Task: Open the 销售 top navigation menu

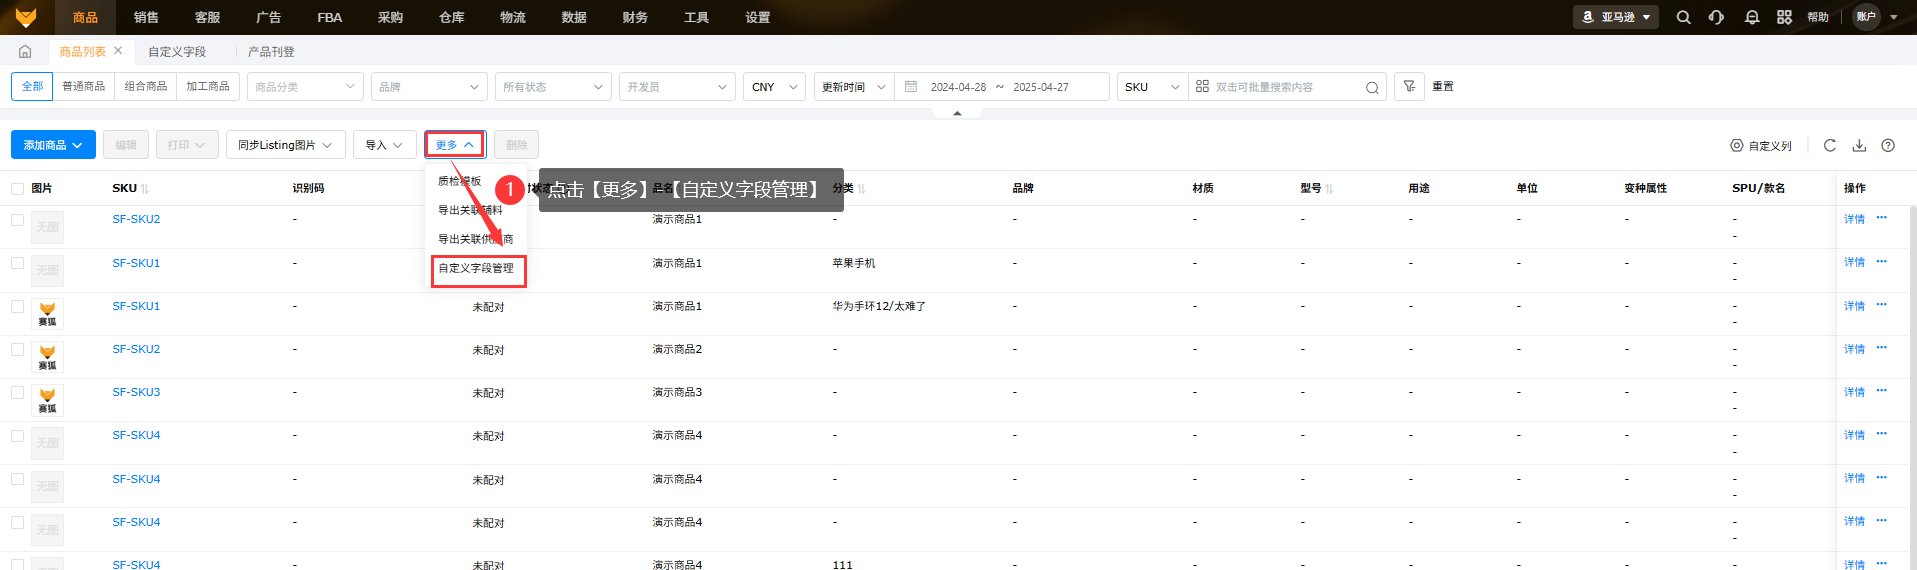Action: 146,17
